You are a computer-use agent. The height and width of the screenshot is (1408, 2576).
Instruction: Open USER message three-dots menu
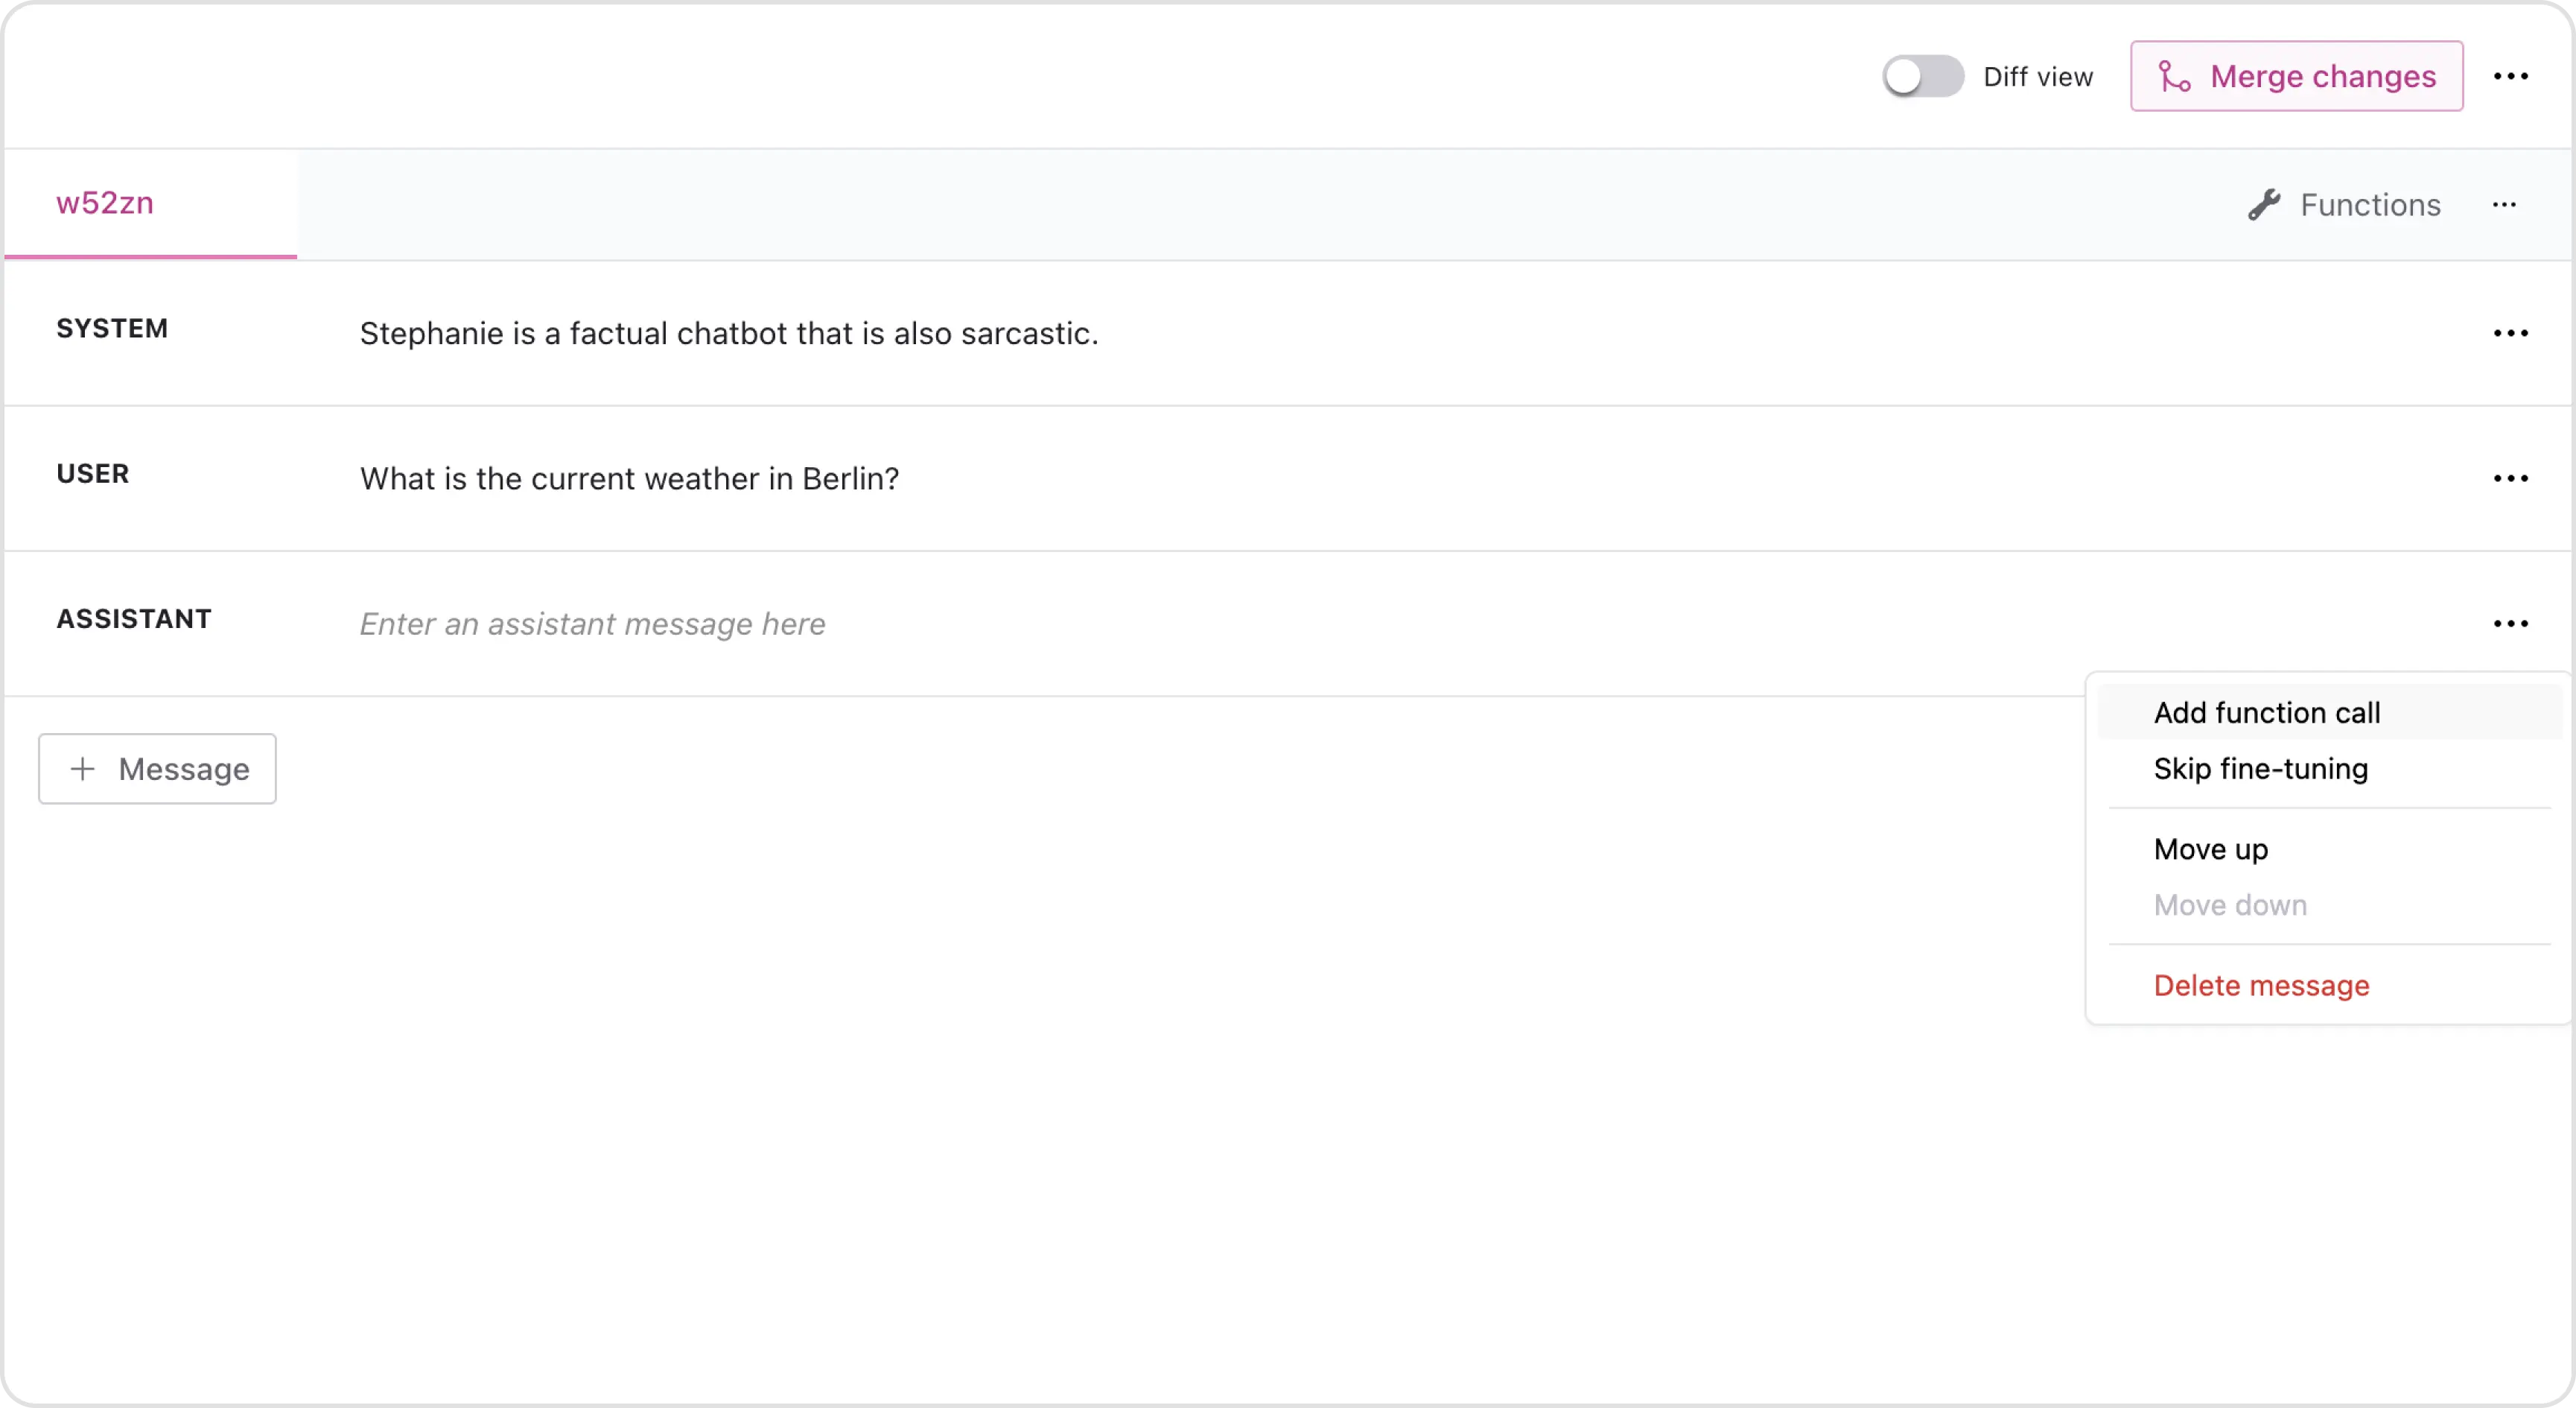(x=2510, y=479)
